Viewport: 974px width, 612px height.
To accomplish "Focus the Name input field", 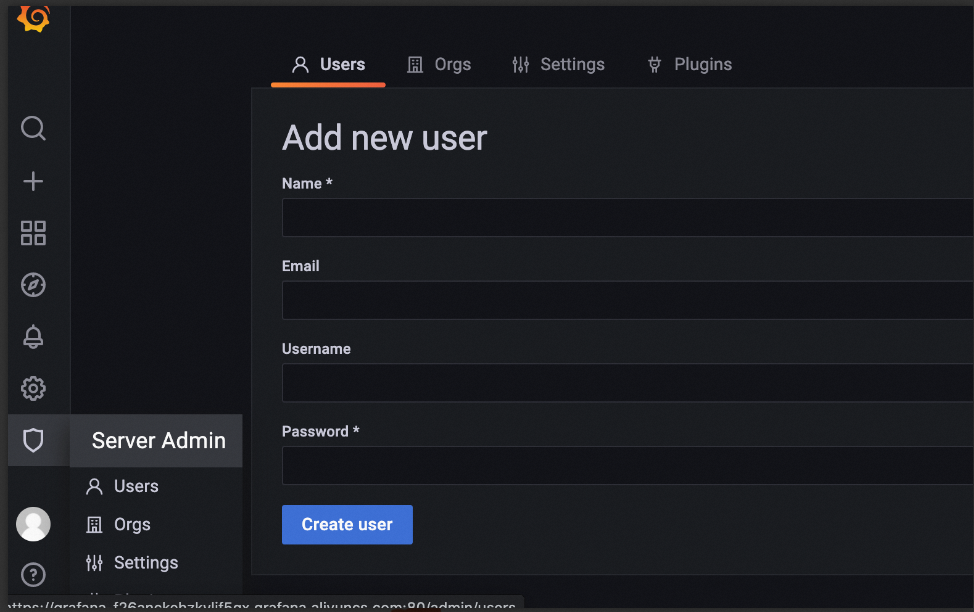I will 627,217.
